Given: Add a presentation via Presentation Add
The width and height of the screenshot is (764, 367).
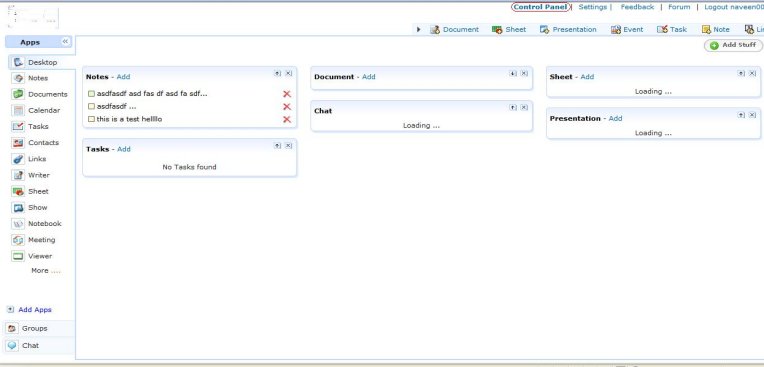Looking at the screenshot, I should pyautogui.click(x=615, y=118).
